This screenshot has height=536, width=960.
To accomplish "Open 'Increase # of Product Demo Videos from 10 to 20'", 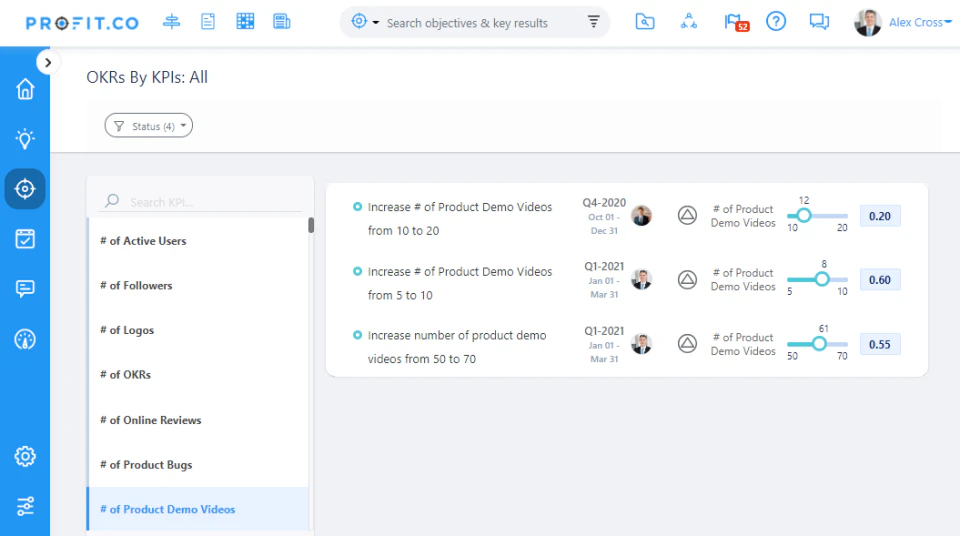I will [x=460, y=219].
